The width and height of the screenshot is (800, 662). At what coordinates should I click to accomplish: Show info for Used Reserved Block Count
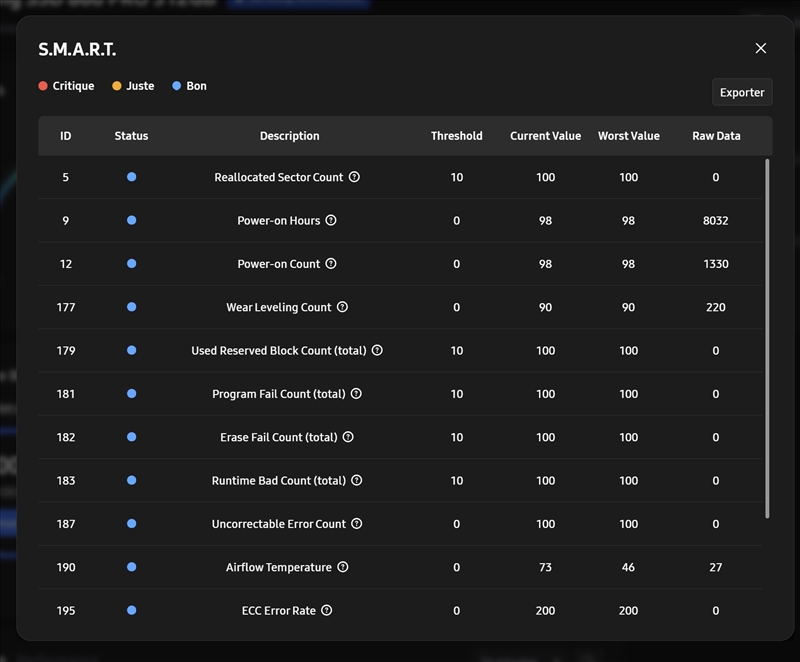point(377,350)
